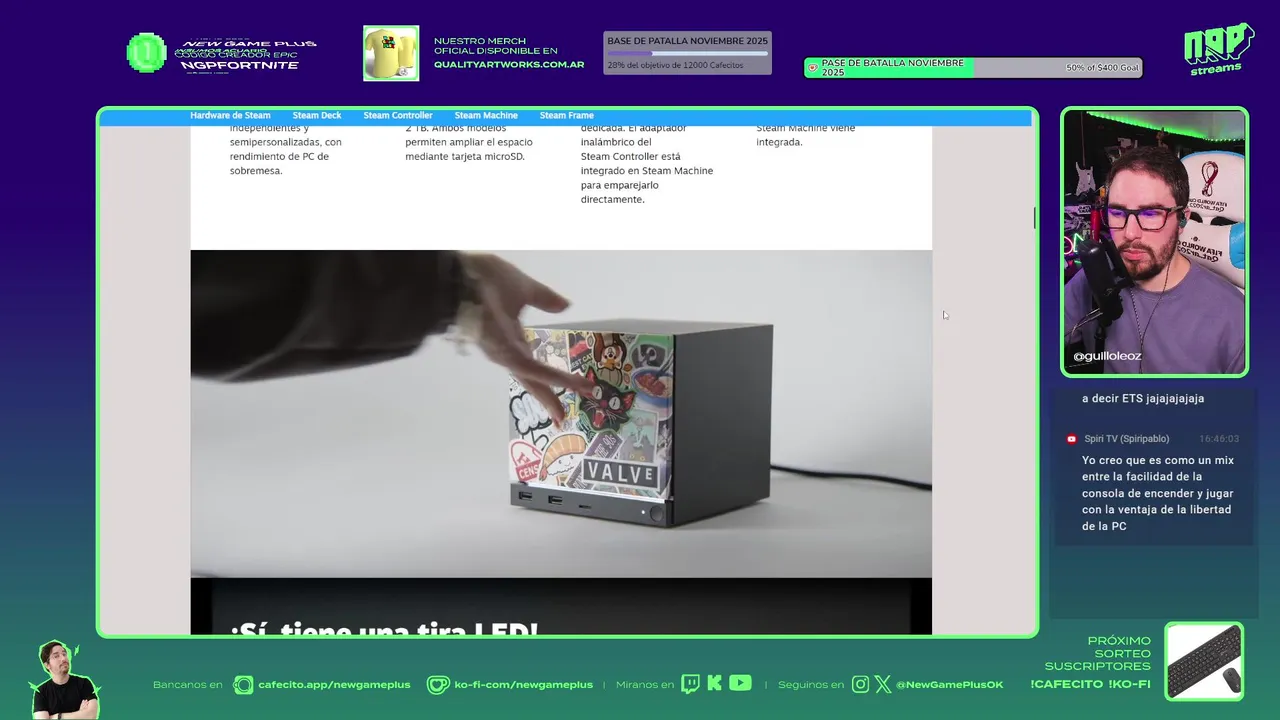Click the NGP streams logo

click(1219, 49)
